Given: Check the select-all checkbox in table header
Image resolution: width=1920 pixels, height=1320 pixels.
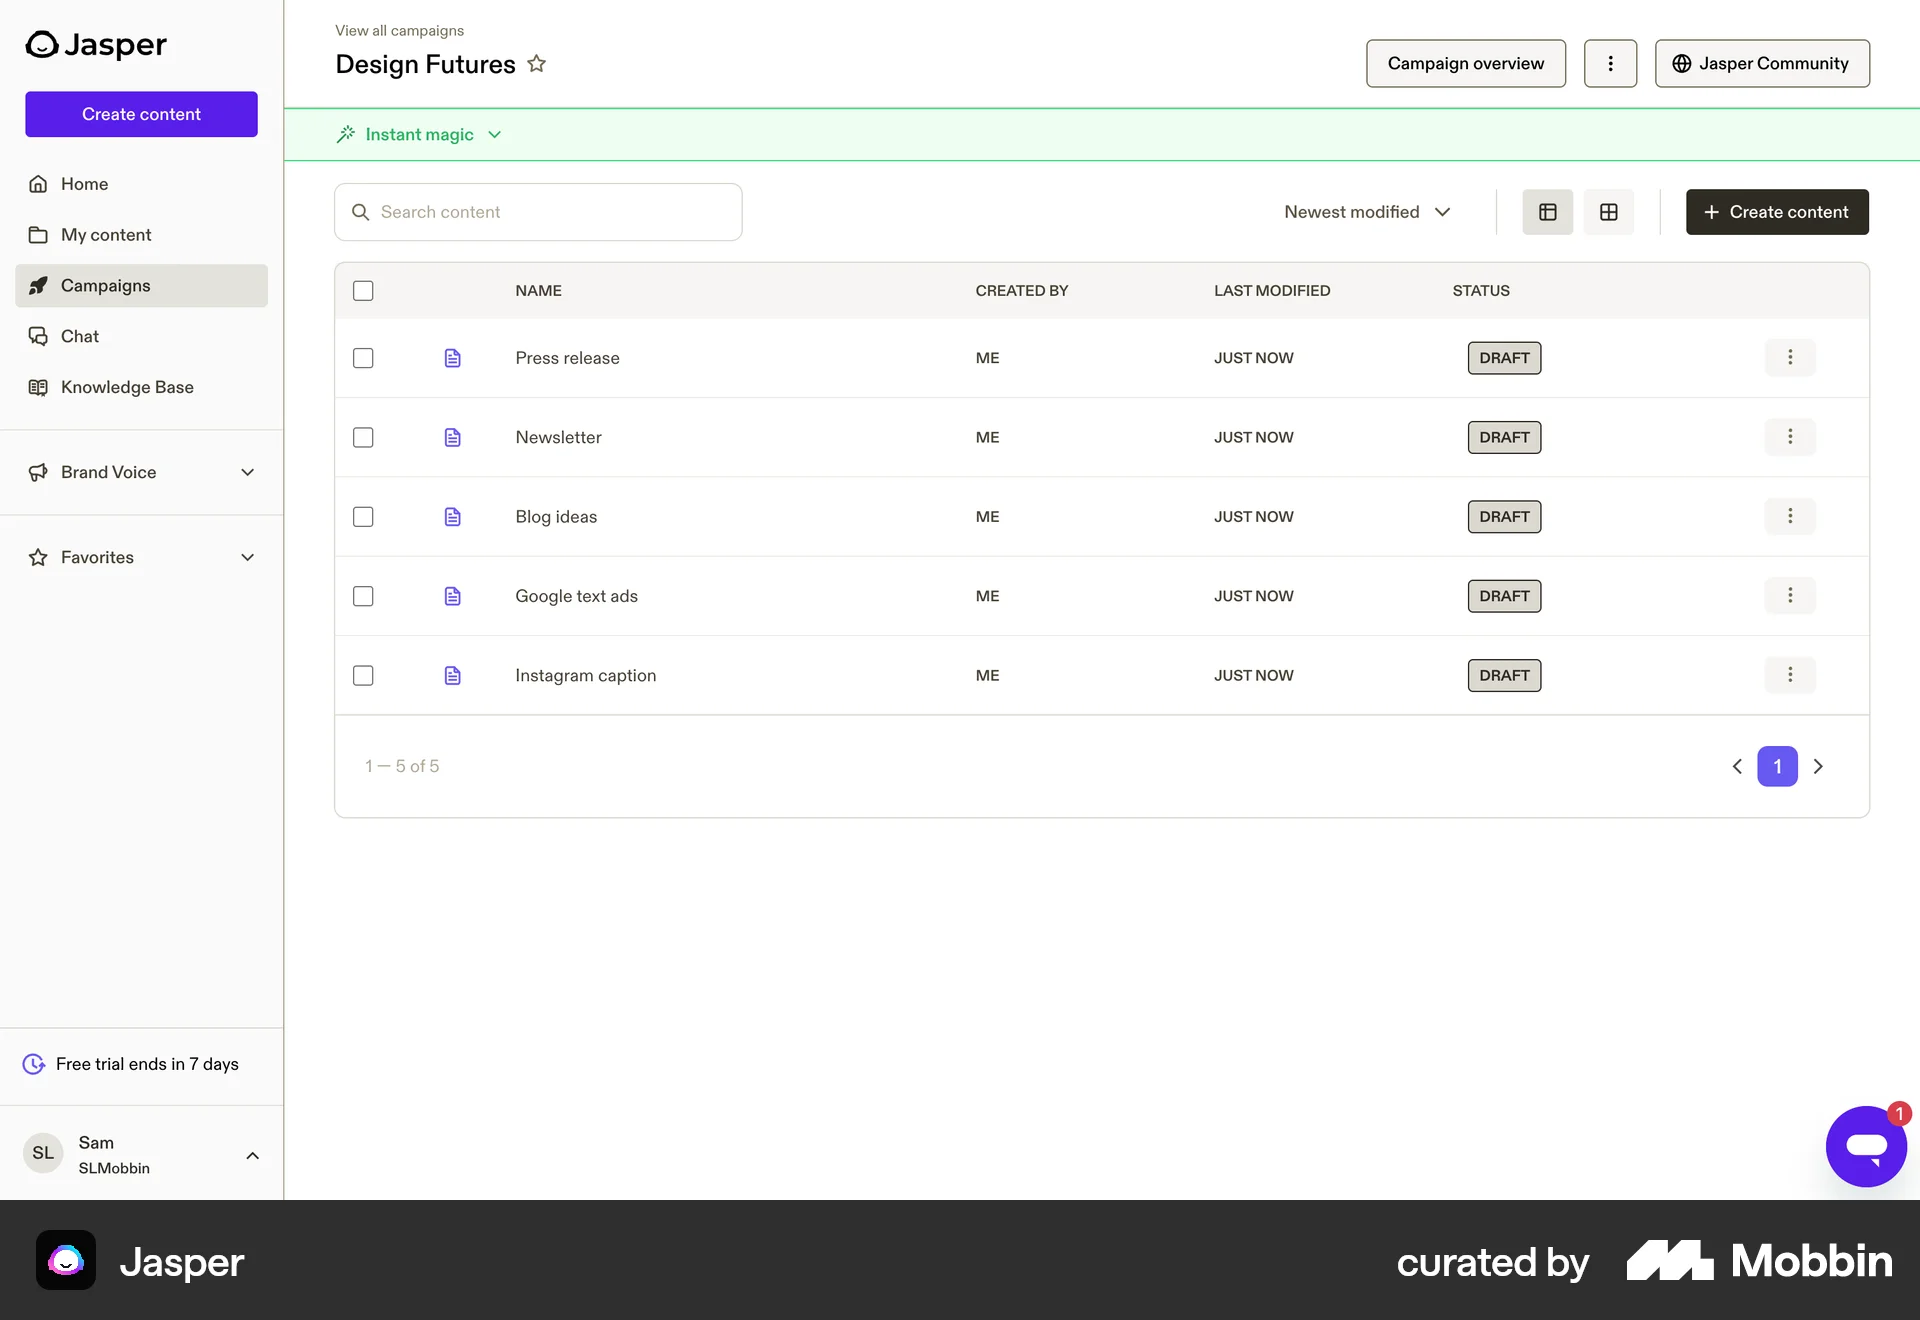Looking at the screenshot, I should [363, 291].
